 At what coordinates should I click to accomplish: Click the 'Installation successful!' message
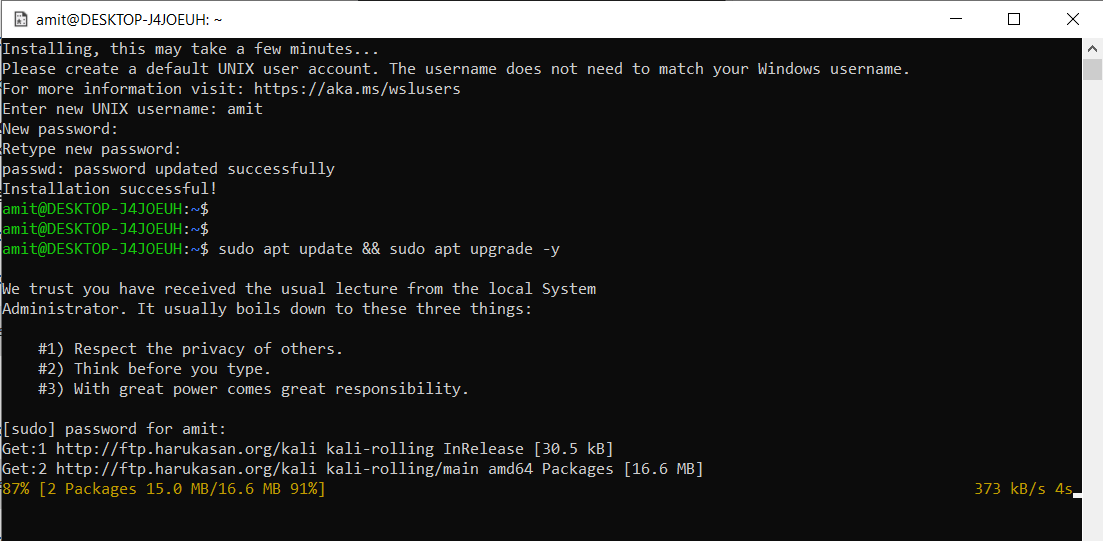coord(110,189)
